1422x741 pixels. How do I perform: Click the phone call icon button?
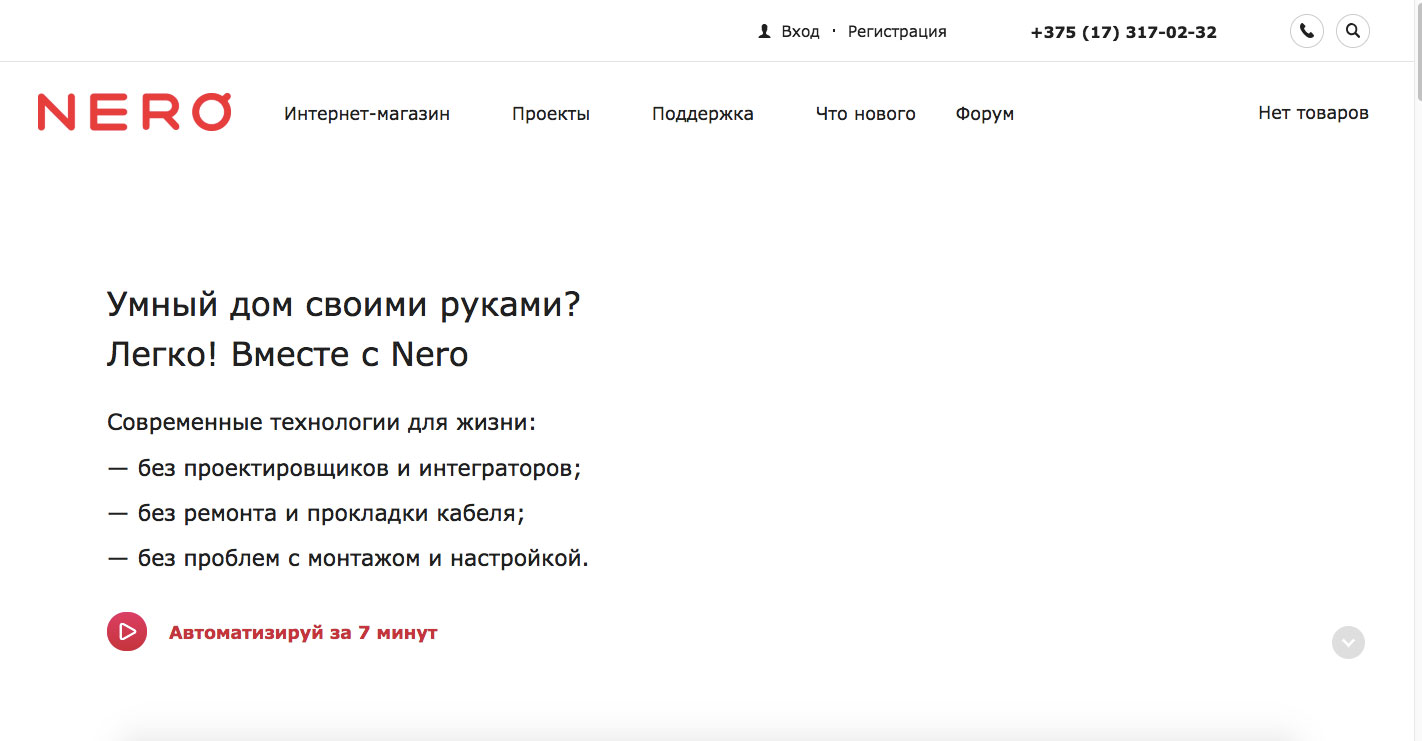tap(1306, 31)
